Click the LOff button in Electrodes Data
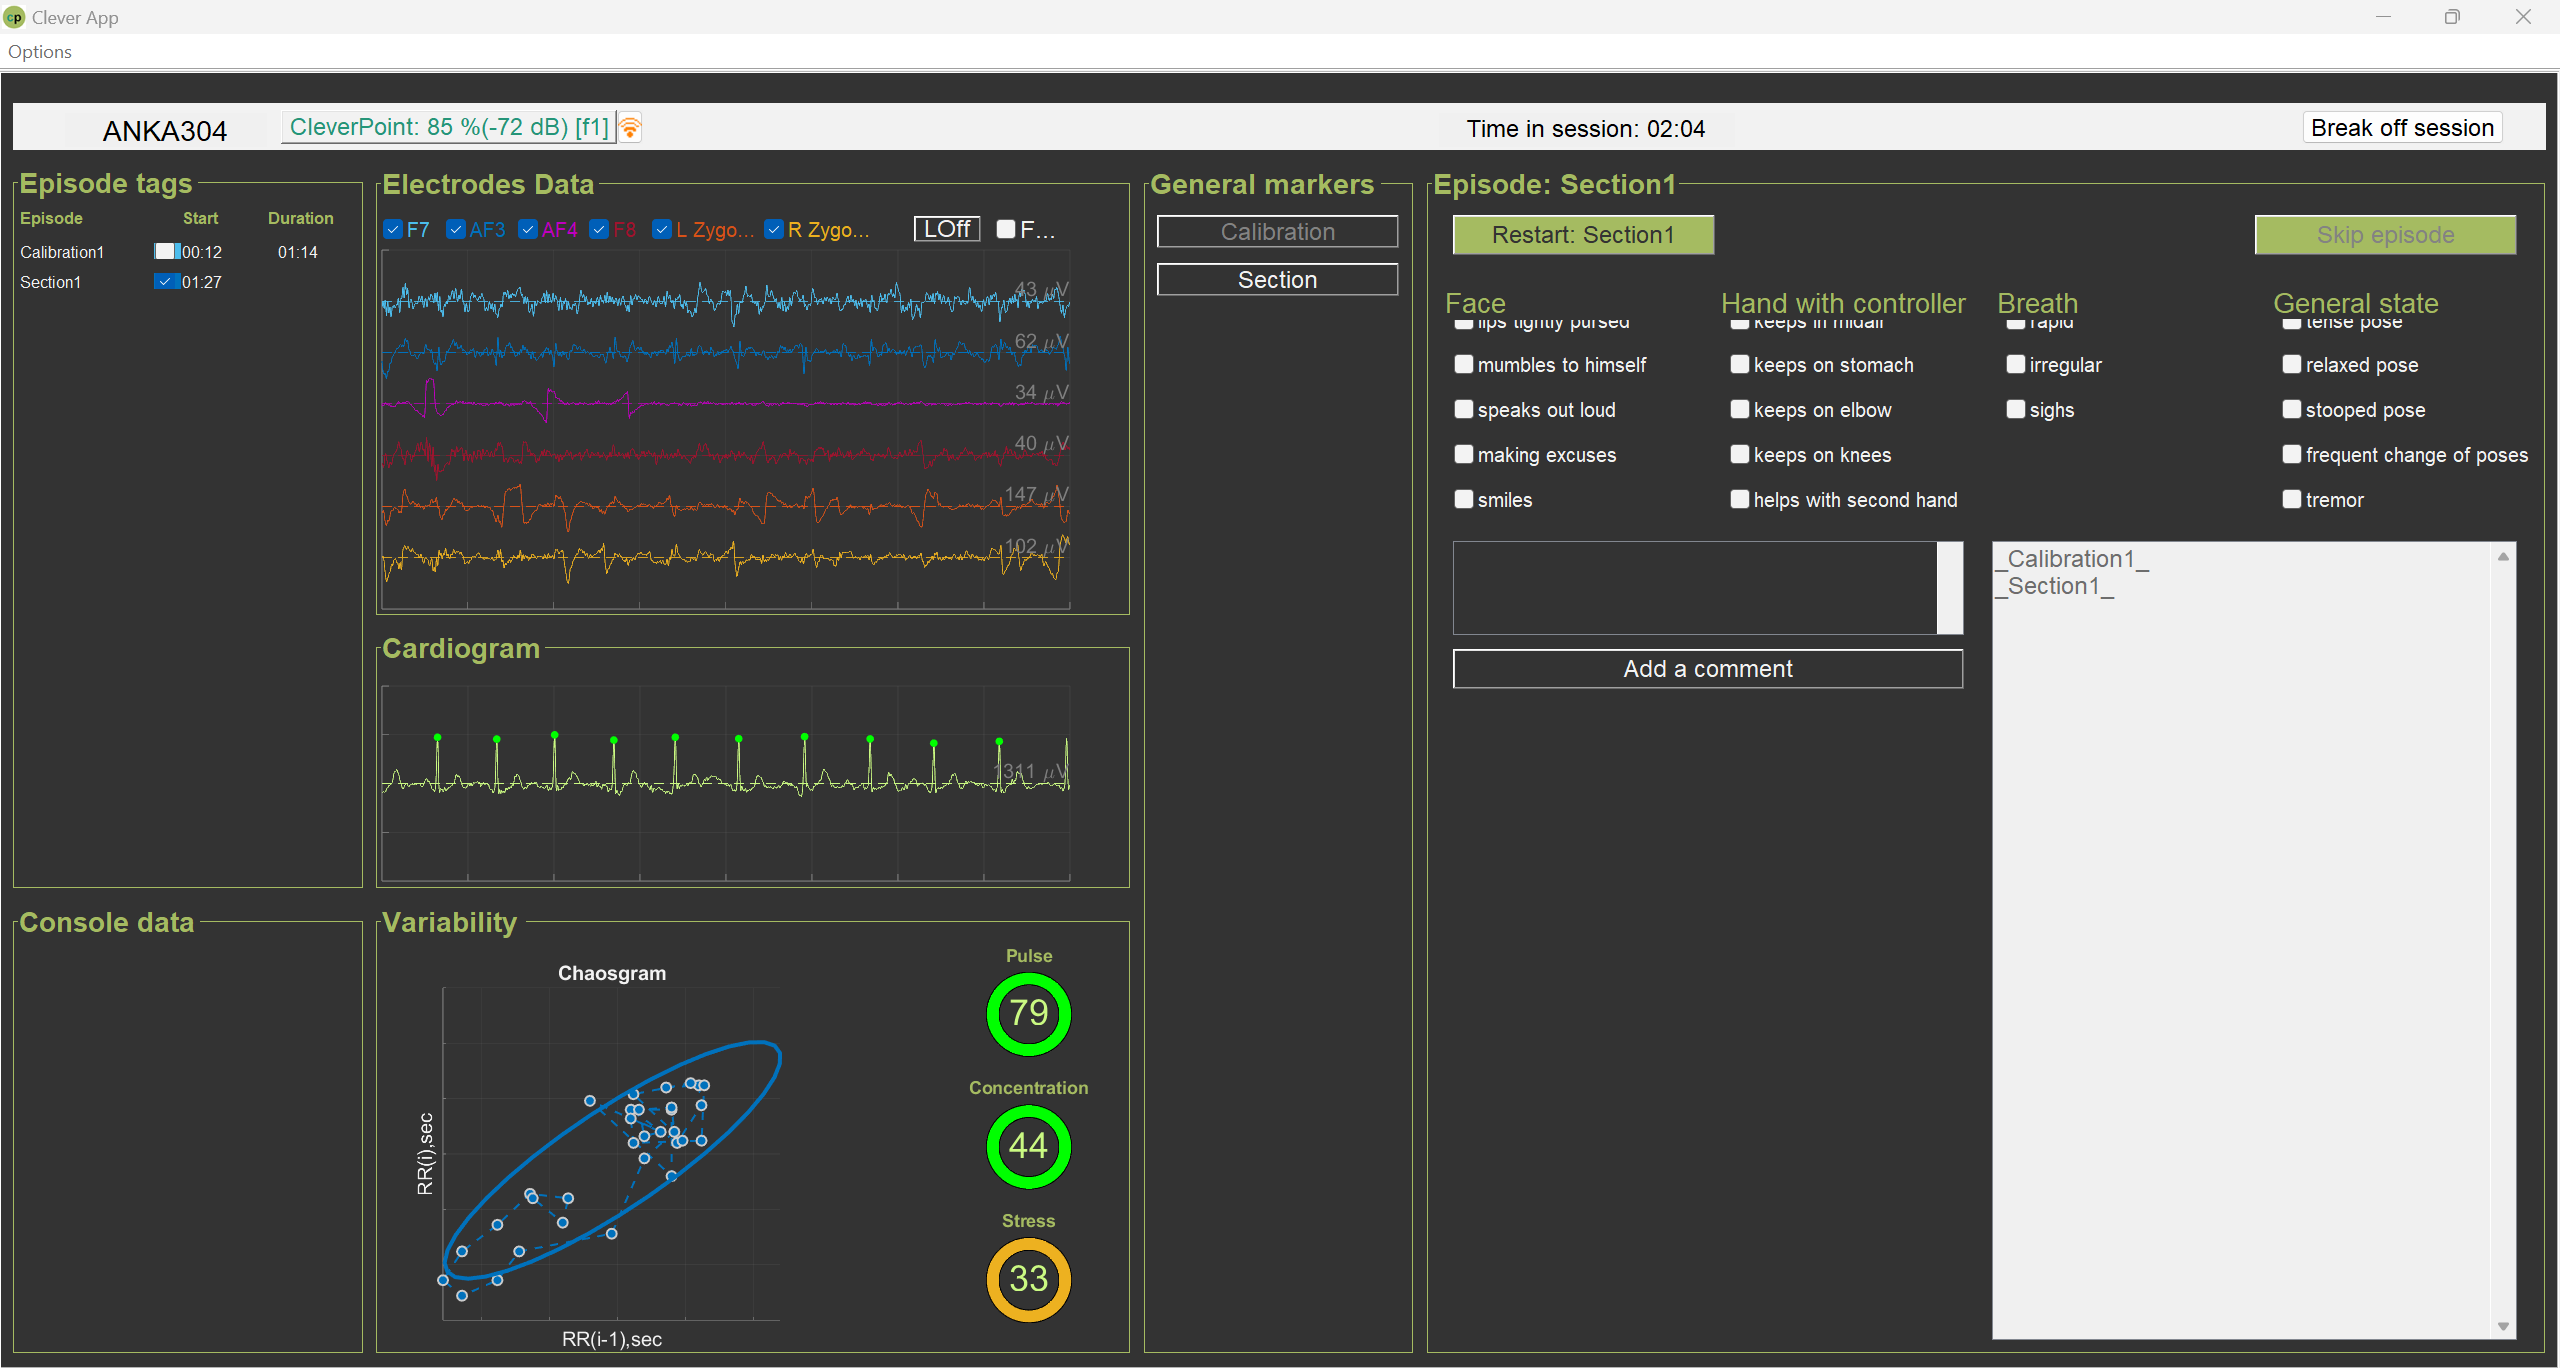2560x1368 pixels. [x=947, y=229]
